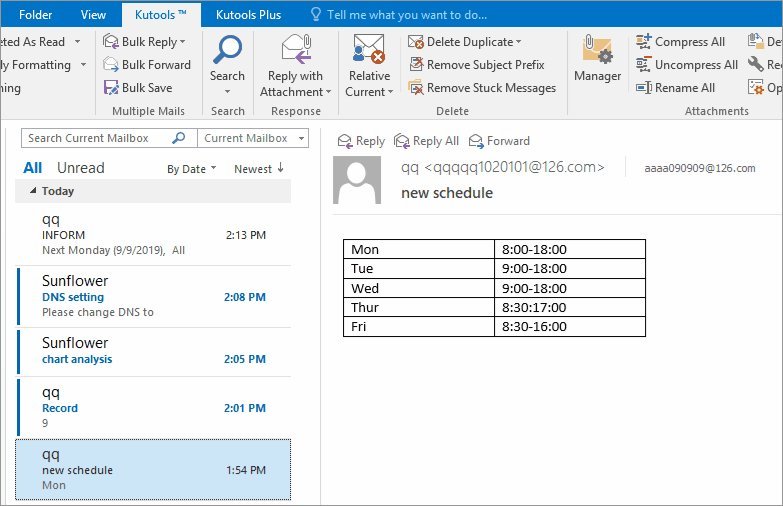
Task: Switch to the Folder tab
Action: (35, 14)
